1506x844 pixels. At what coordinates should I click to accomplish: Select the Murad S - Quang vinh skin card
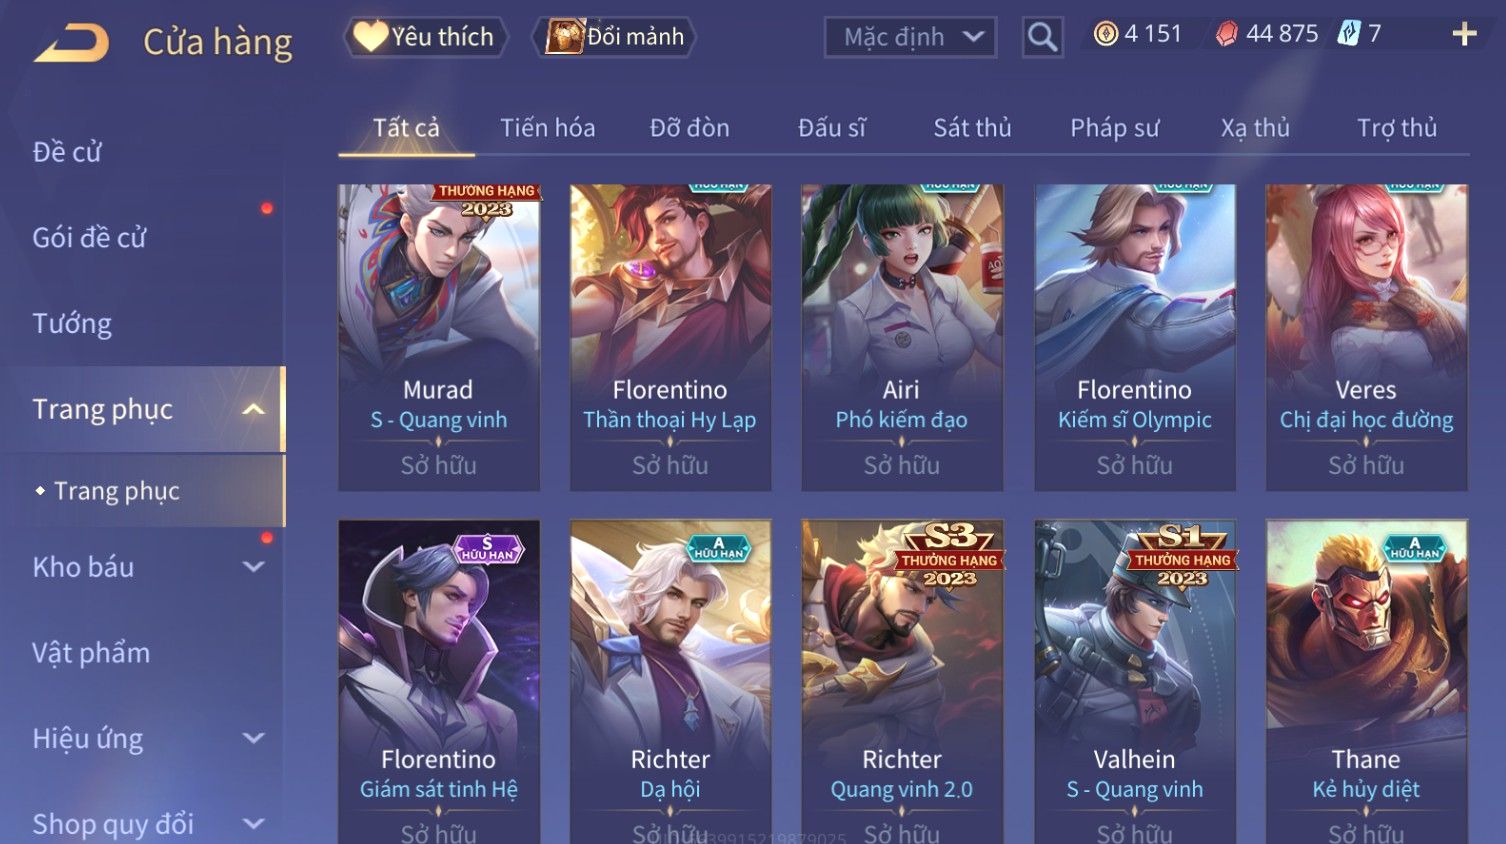point(438,337)
